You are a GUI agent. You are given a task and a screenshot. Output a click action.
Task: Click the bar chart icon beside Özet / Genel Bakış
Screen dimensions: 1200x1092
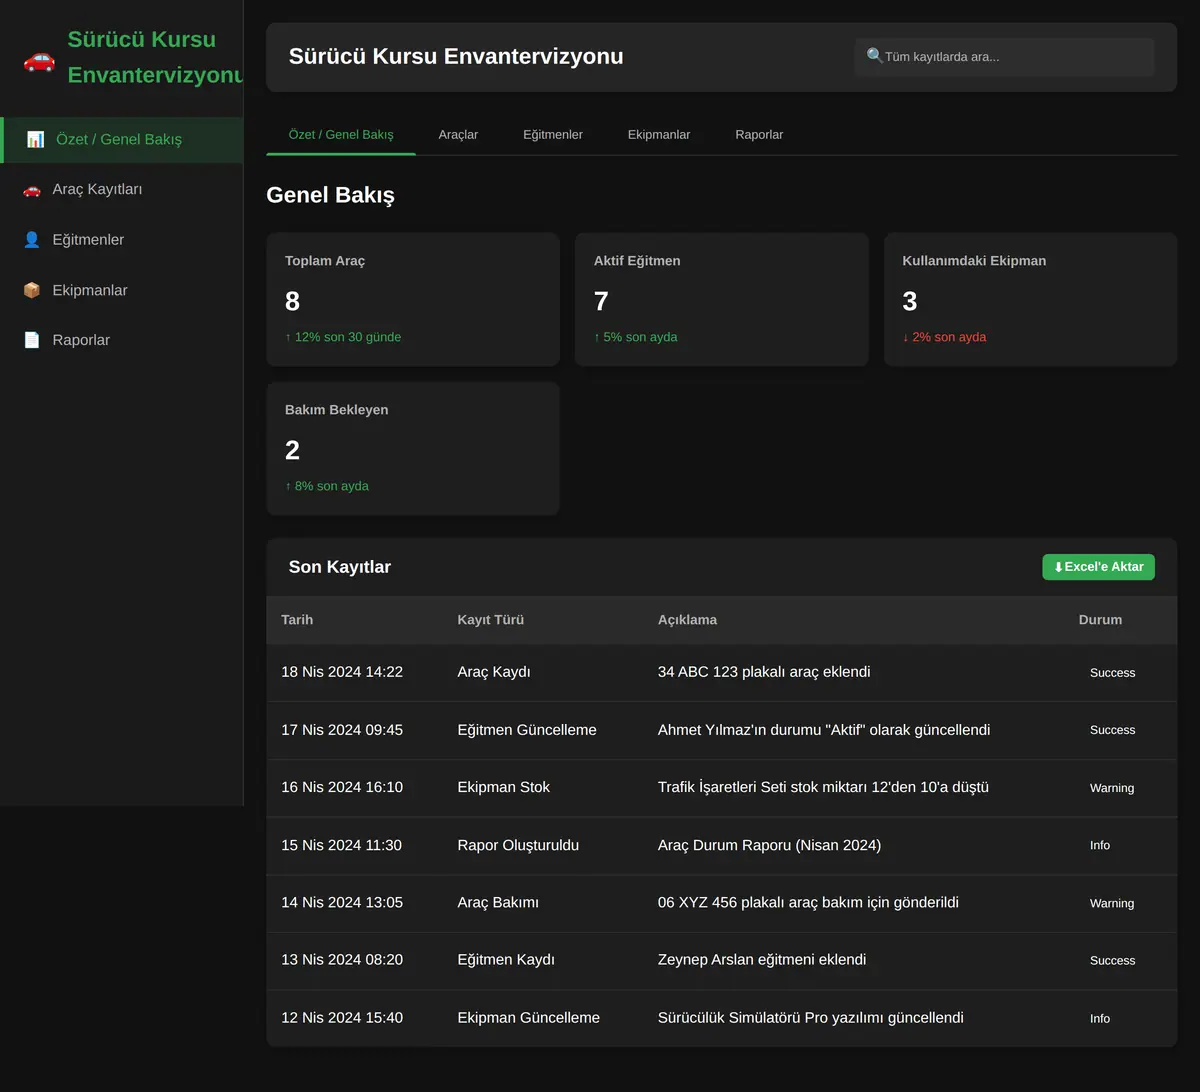pyautogui.click(x=35, y=139)
